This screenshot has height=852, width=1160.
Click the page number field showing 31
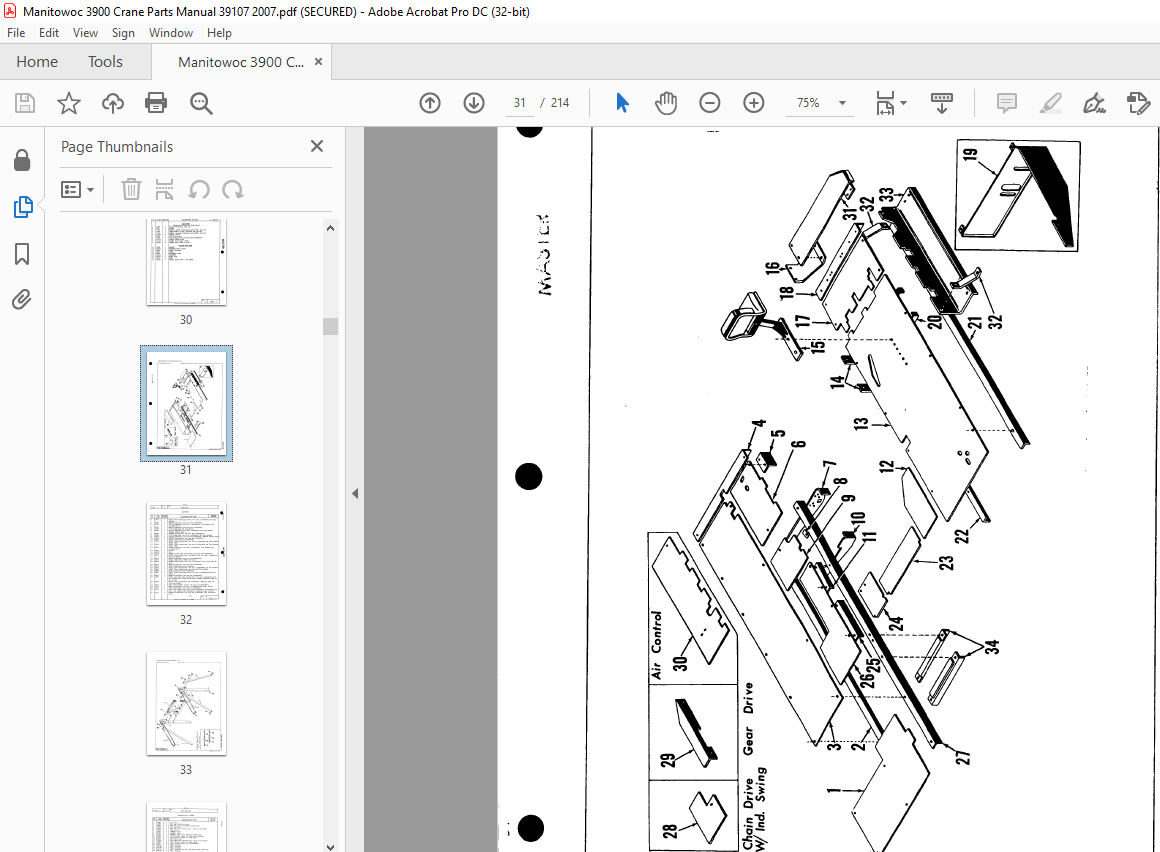[520, 103]
